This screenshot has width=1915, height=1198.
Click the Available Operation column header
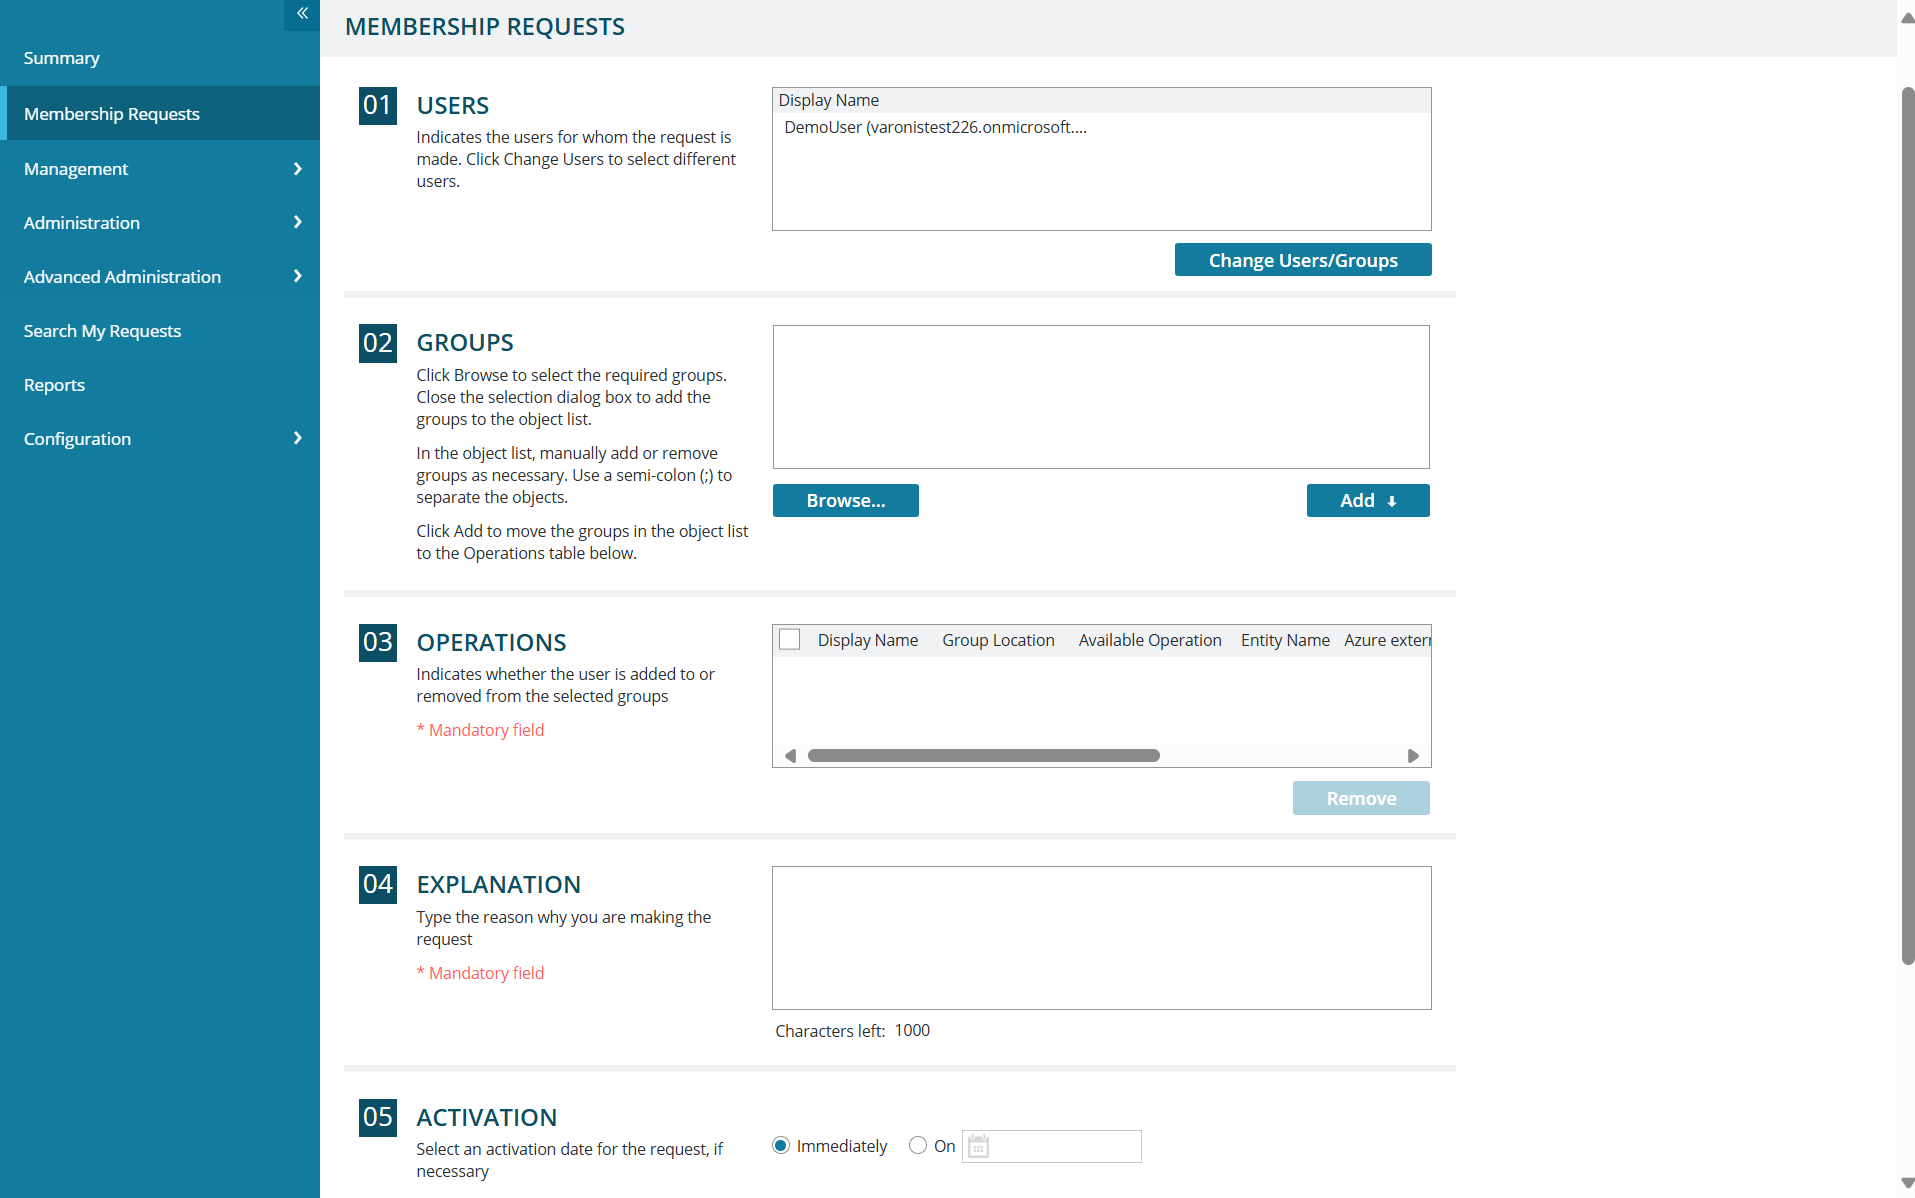(x=1150, y=640)
